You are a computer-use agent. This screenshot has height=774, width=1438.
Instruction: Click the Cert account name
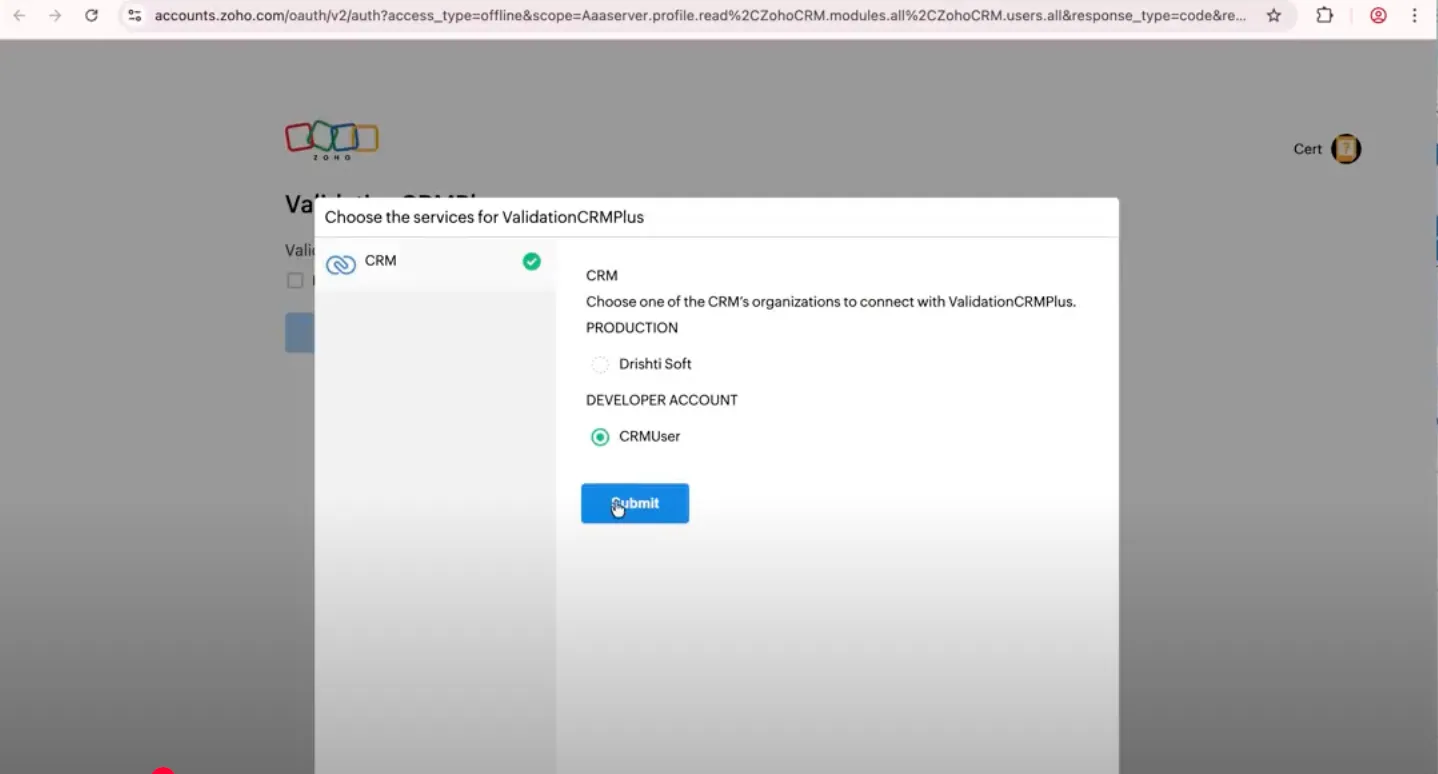click(x=1308, y=149)
